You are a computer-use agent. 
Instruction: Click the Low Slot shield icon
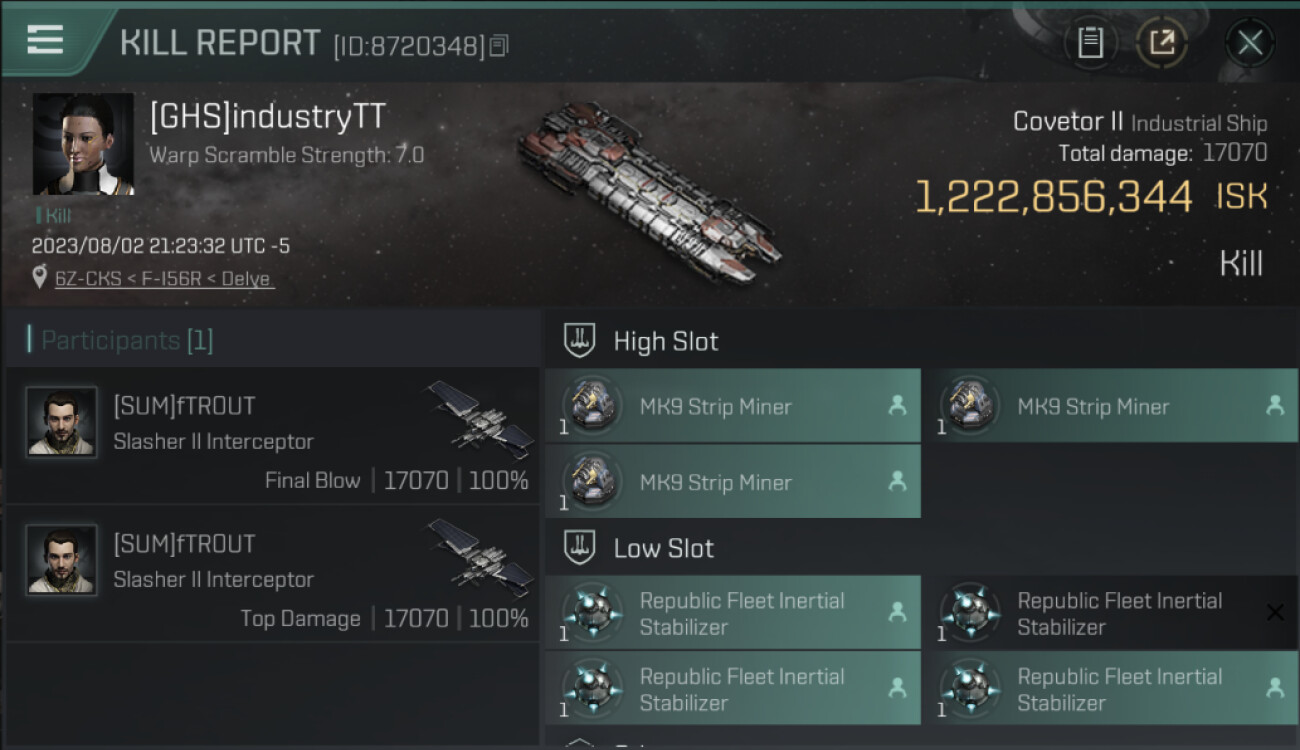580,547
